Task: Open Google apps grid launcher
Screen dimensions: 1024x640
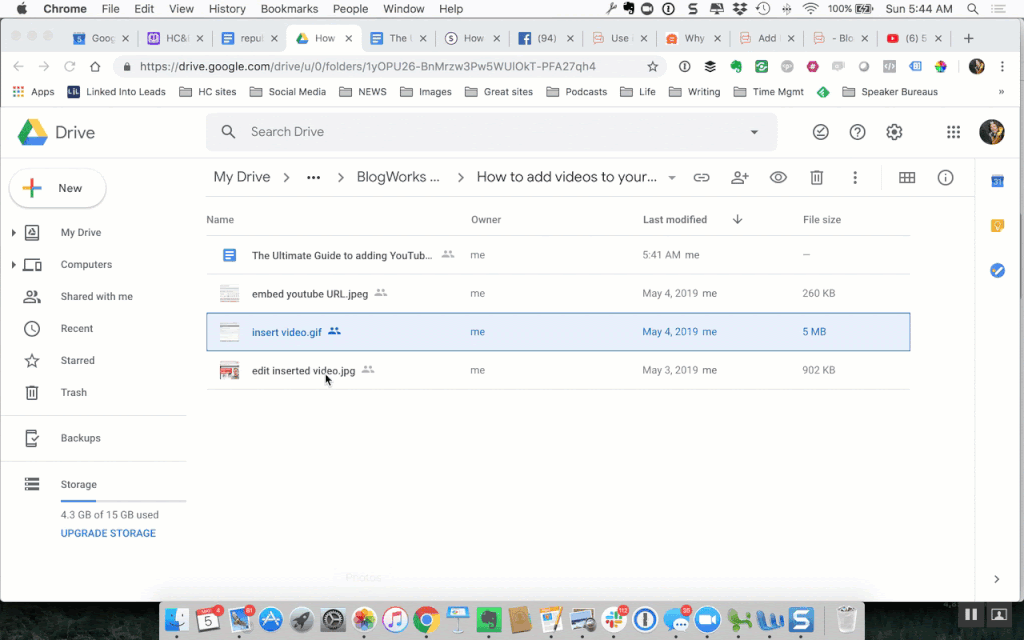Action: (953, 132)
